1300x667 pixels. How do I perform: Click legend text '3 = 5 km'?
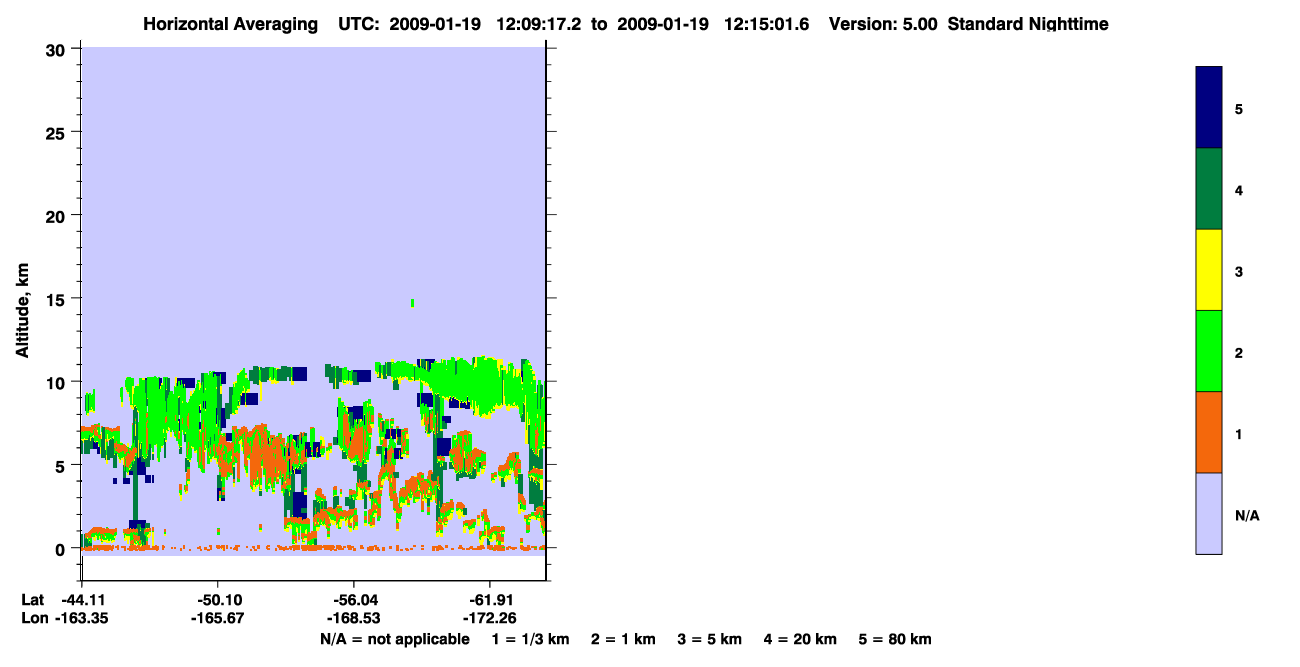710,640
